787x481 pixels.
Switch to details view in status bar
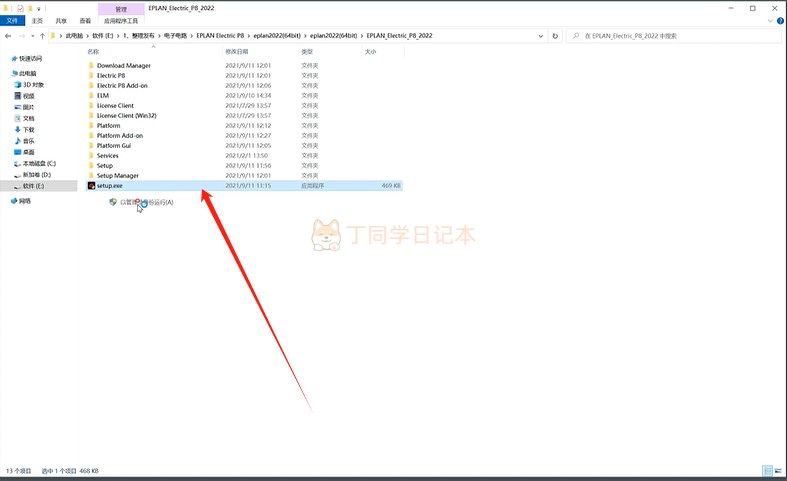coord(767,471)
